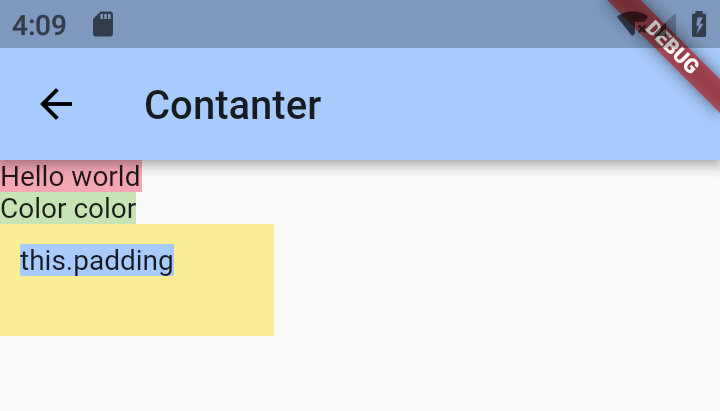The width and height of the screenshot is (720, 411).
Task: Click yellow area right of this.padding
Action: point(224,260)
